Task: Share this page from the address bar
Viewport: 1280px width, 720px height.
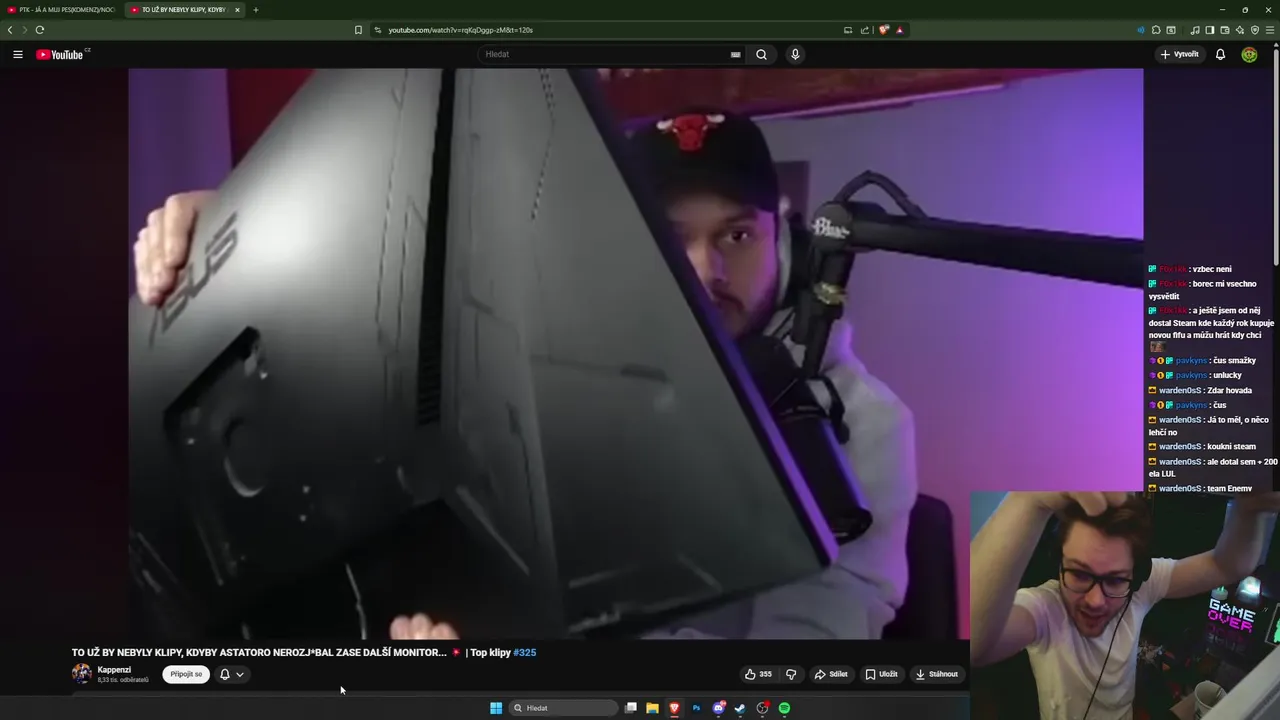Action: pyautogui.click(x=865, y=30)
